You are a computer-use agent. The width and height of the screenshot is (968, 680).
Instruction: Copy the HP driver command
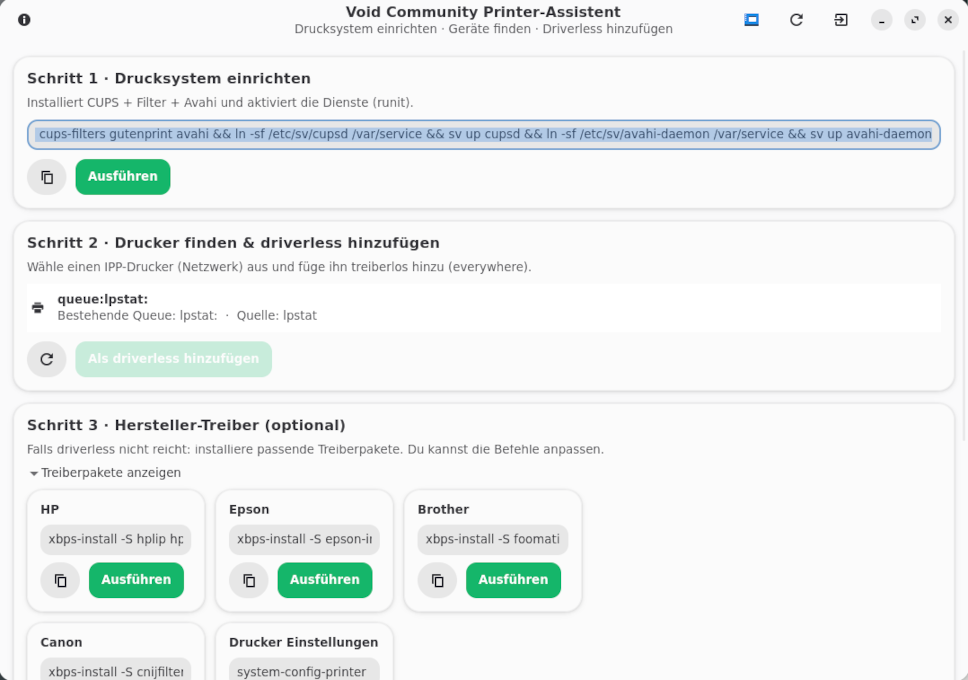tap(61, 580)
